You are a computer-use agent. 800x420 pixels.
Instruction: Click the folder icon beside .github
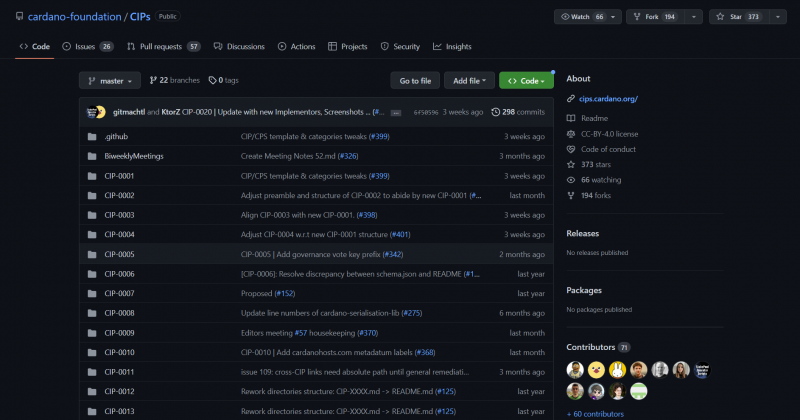tap(91, 136)
